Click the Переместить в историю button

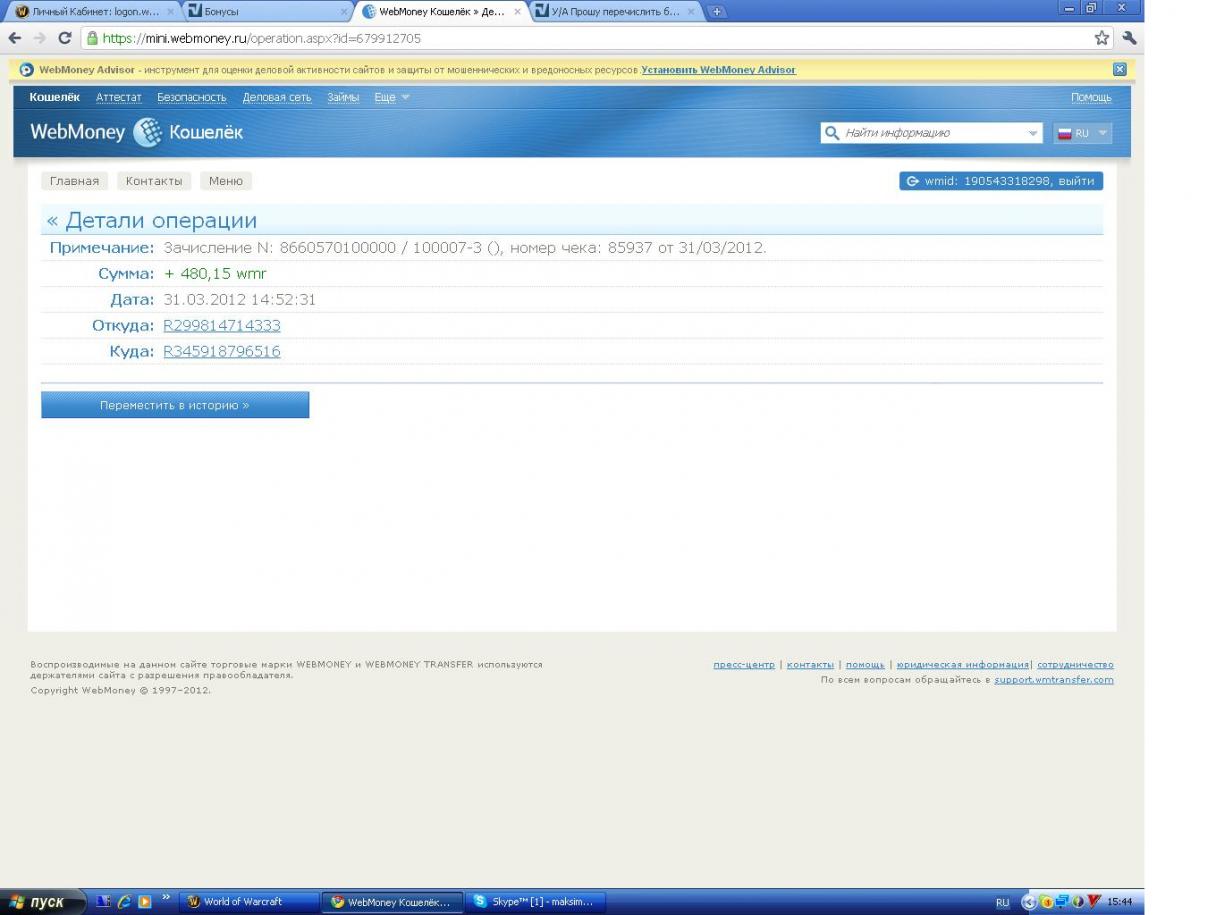tap(175, 405)
